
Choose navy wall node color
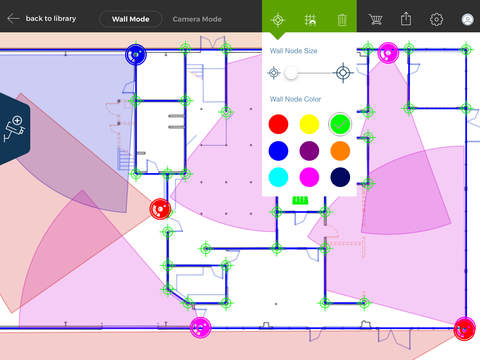(x=340, y=177)
